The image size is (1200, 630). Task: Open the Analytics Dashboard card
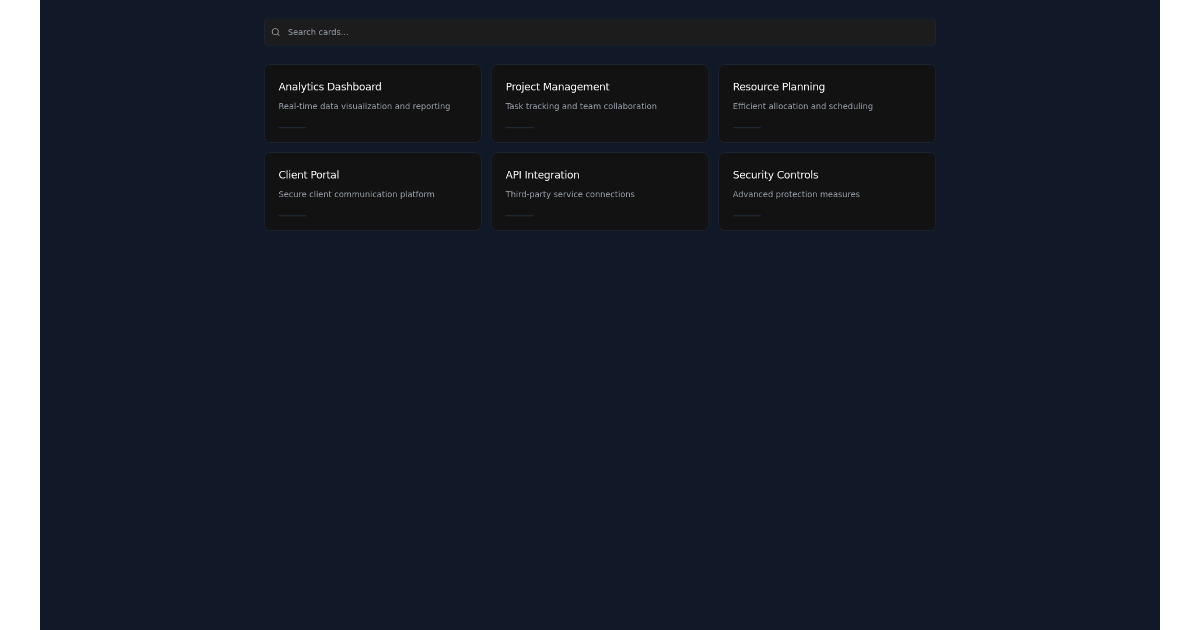click(372, 103)
